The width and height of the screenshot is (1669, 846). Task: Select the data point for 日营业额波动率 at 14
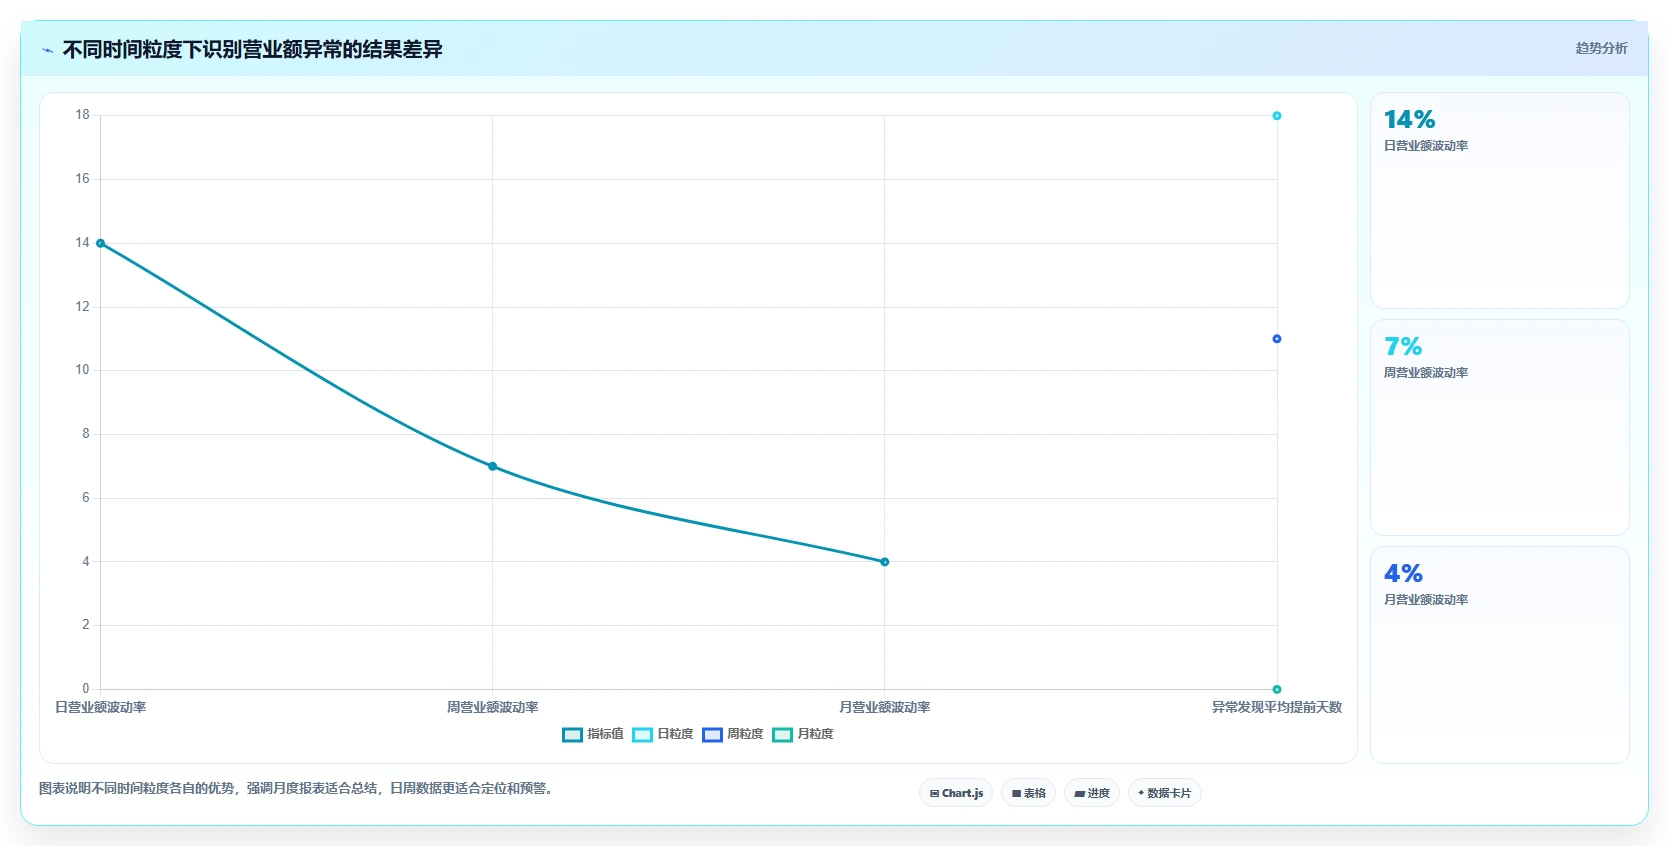point(100,243)
